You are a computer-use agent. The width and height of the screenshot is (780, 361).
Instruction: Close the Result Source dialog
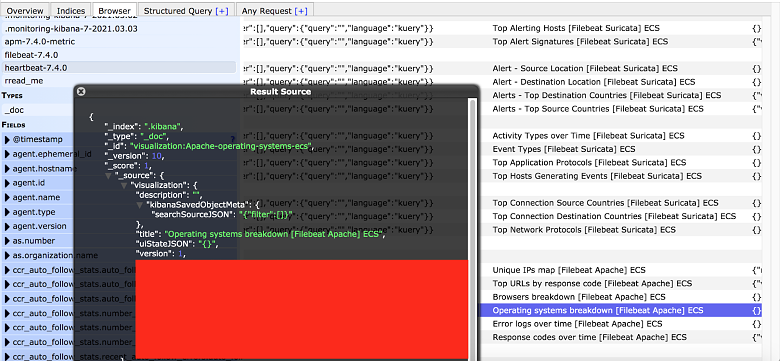coord(81,91)
